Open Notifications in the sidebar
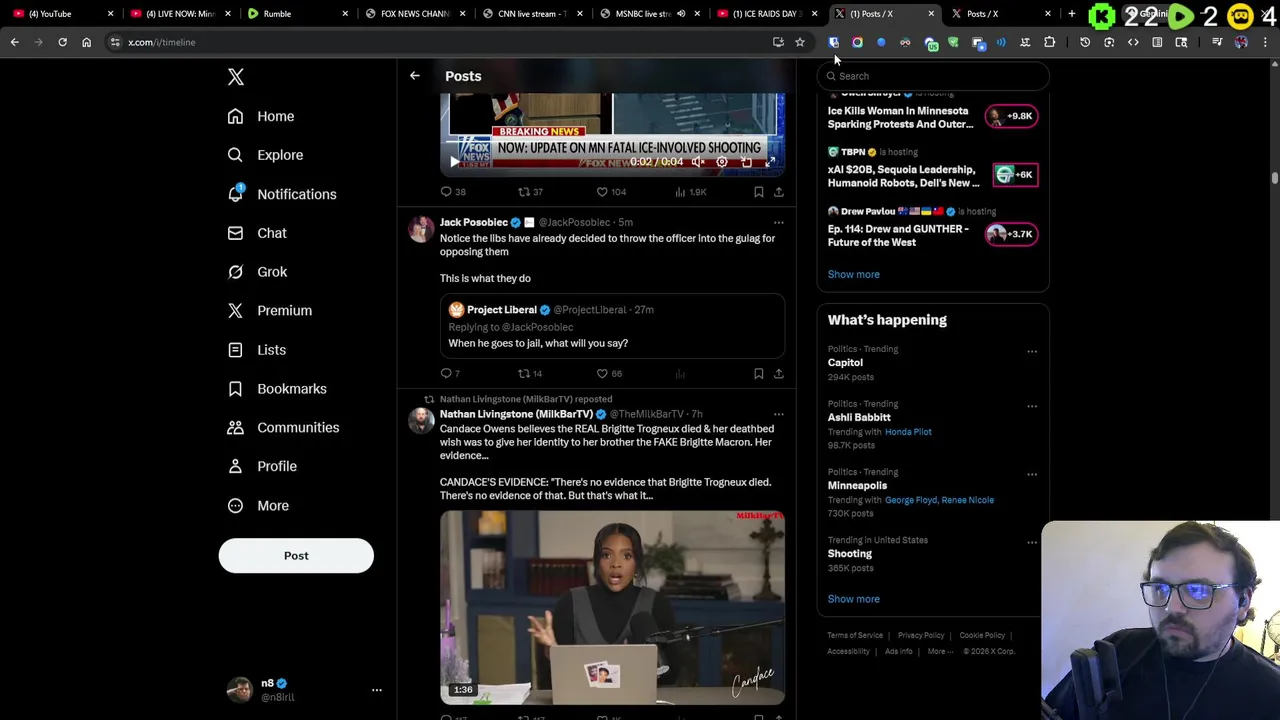1280x720 pixels. (282, 194)
